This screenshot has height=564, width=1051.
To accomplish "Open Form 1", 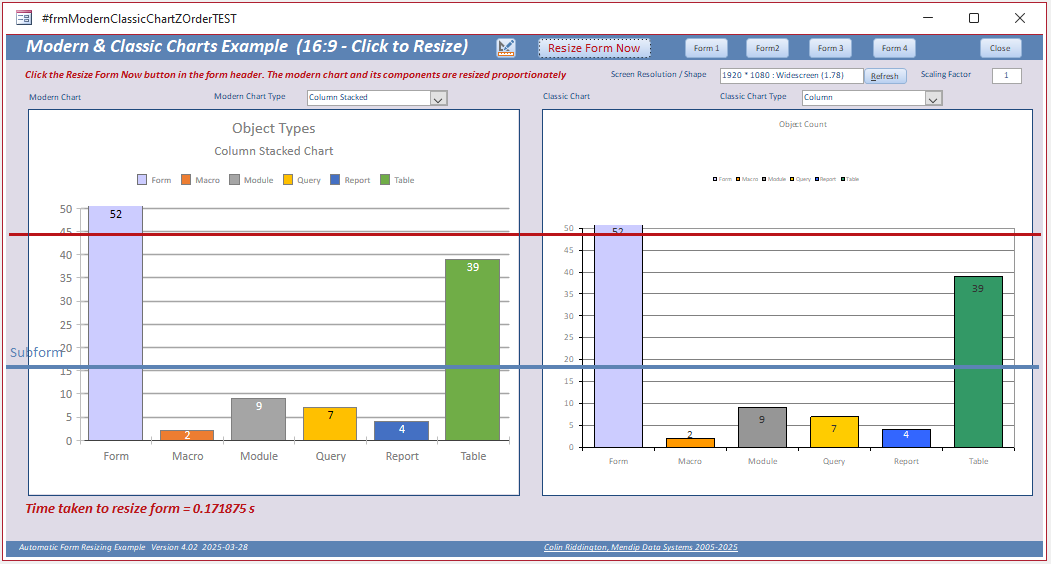I will tap(706, 48).
